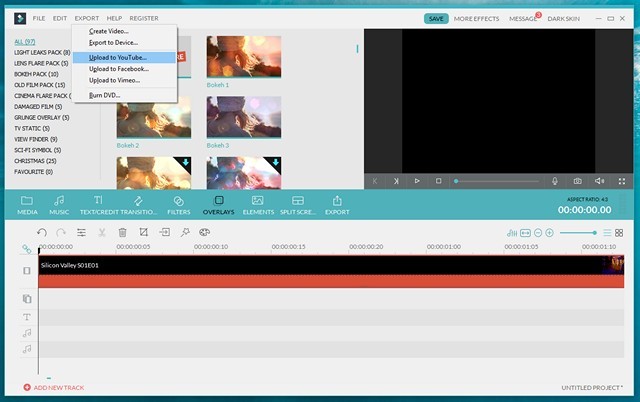This screenshot has width=640, height=402.
Task: Filter by Christmas (25) category
Action: pos(35,161)
